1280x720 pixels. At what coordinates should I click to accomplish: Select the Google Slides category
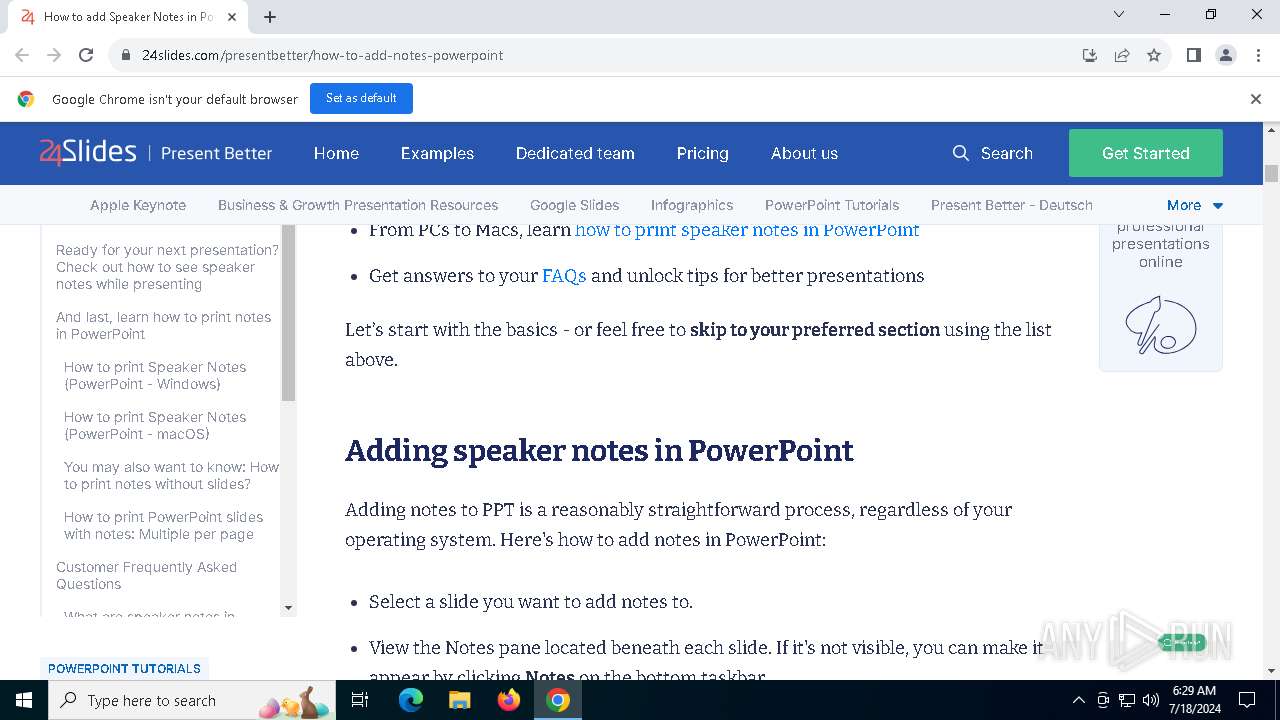[574, 205]
